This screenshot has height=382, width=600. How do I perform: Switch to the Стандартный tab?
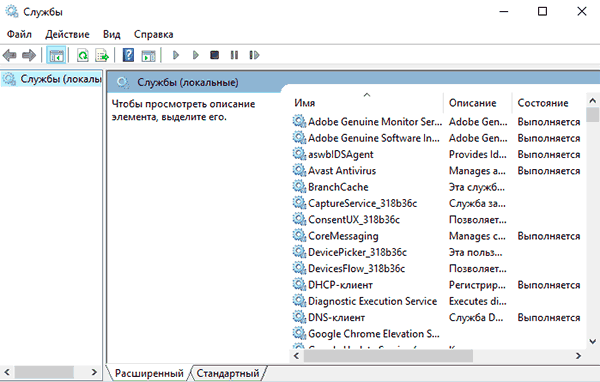click(x=228, y=373)
